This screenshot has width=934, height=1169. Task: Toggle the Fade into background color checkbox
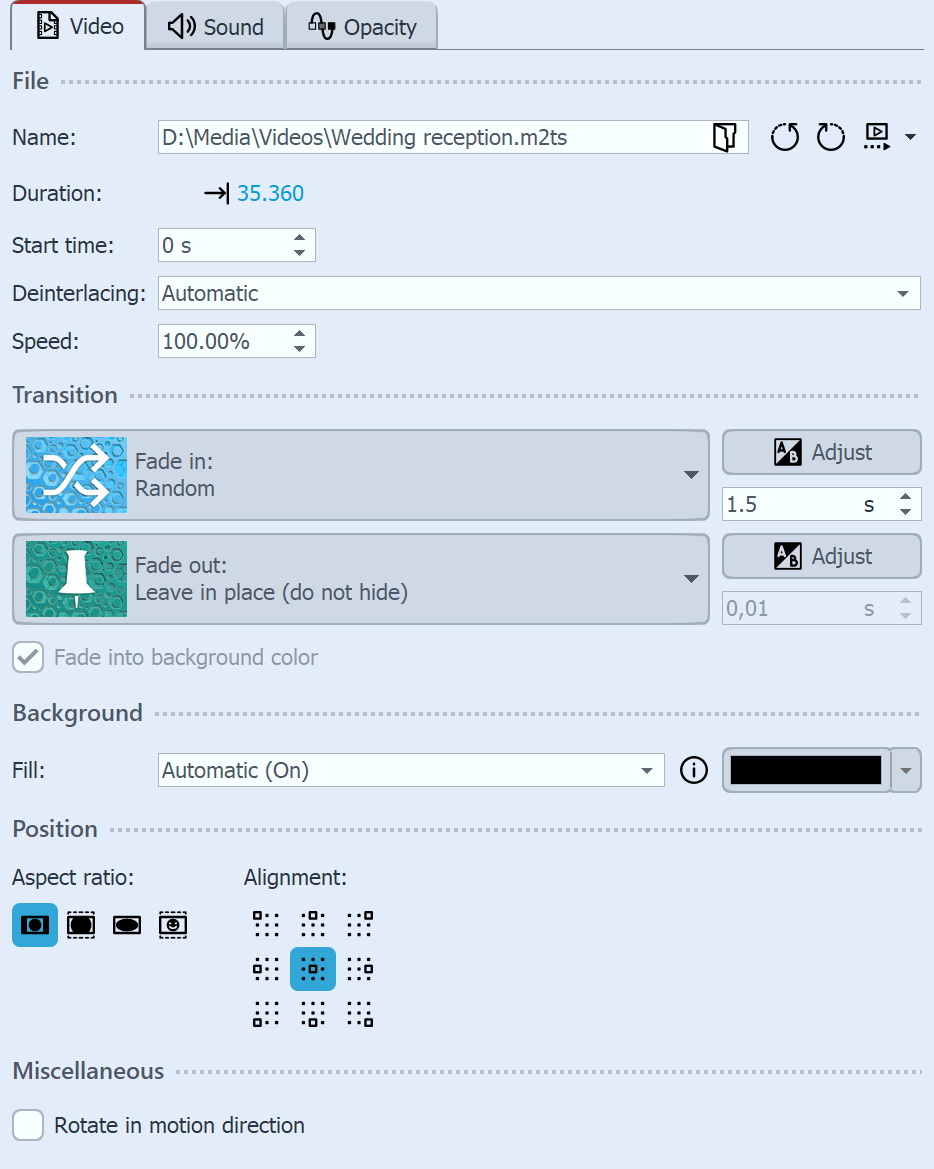coord(28,657)
